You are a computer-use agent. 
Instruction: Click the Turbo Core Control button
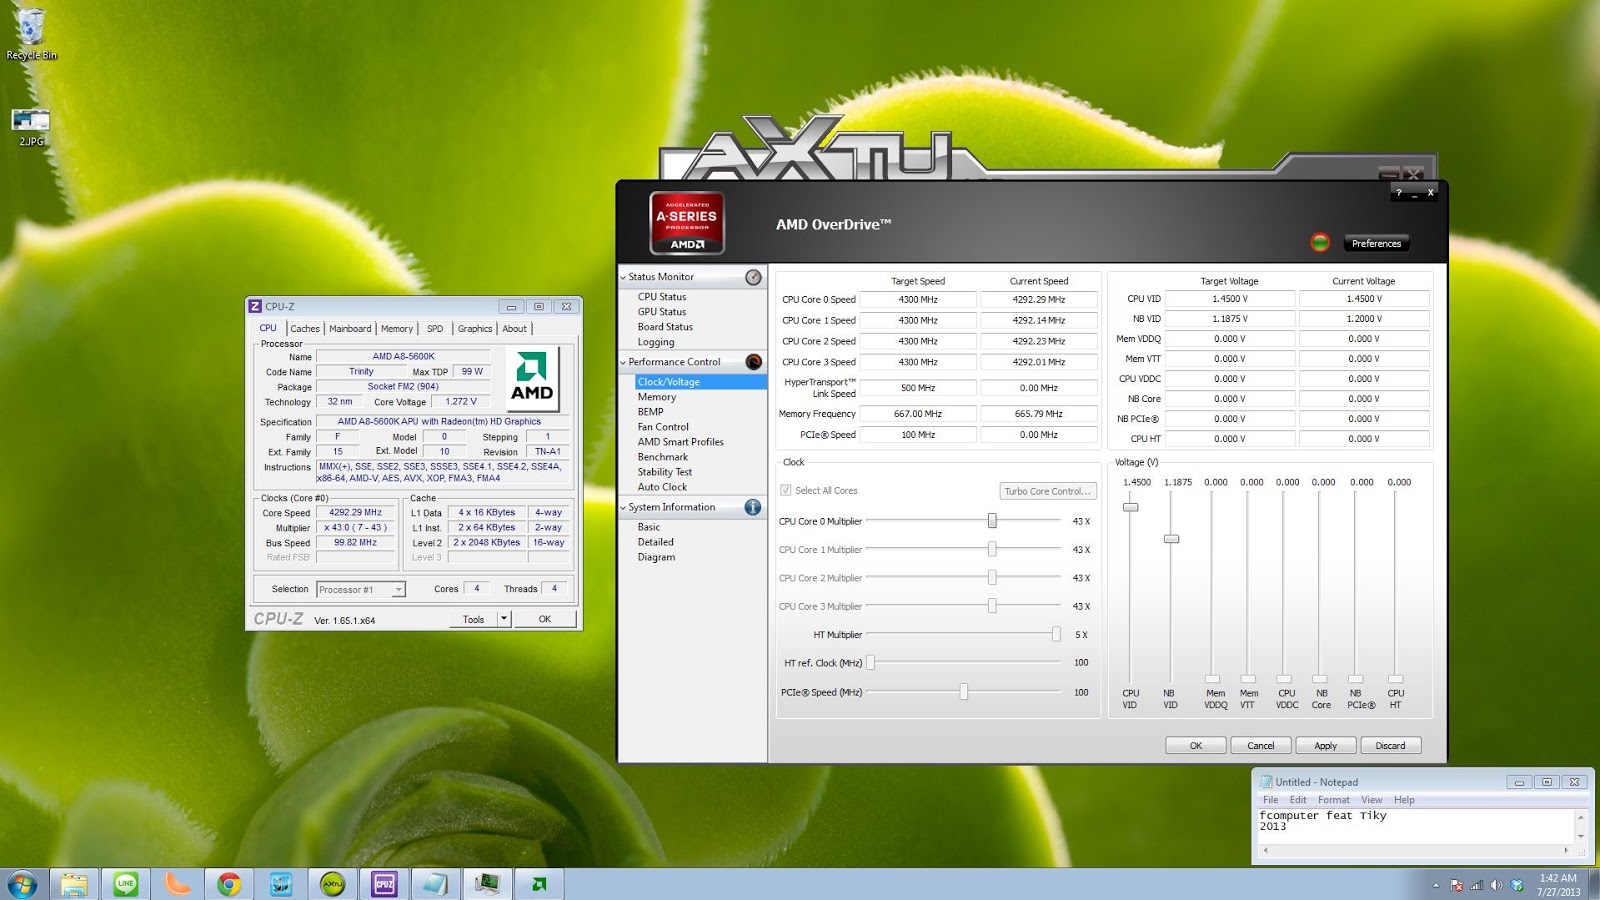click(1048, 491)
